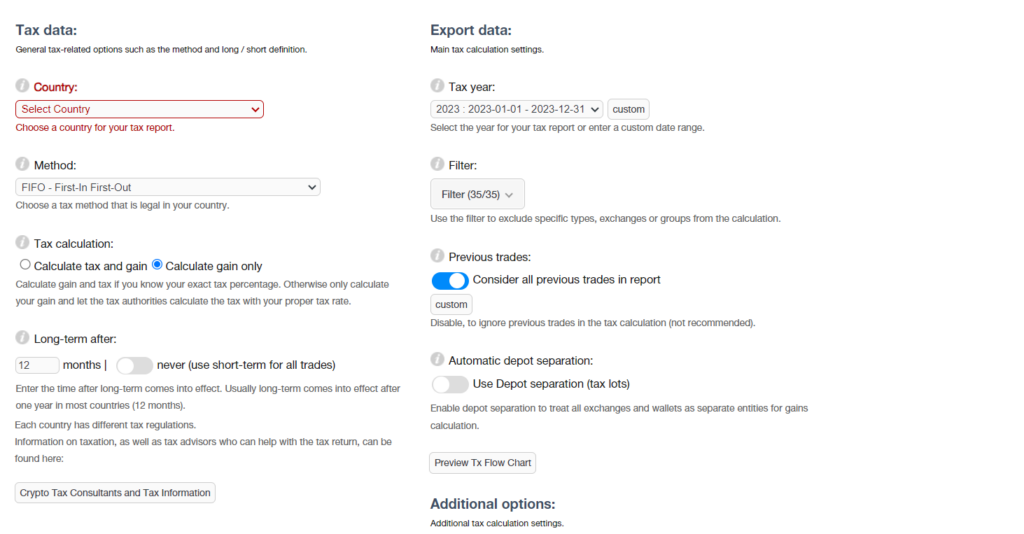Open the 2023 tax year dropdown
This screenshot has height=534, width=1024.
tap(517, 109)
